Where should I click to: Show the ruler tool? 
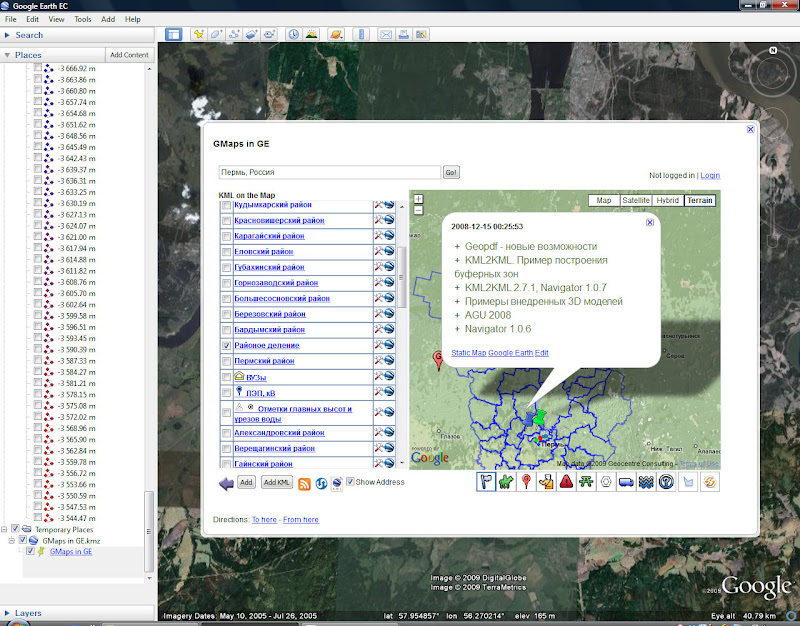click(361, 34)
